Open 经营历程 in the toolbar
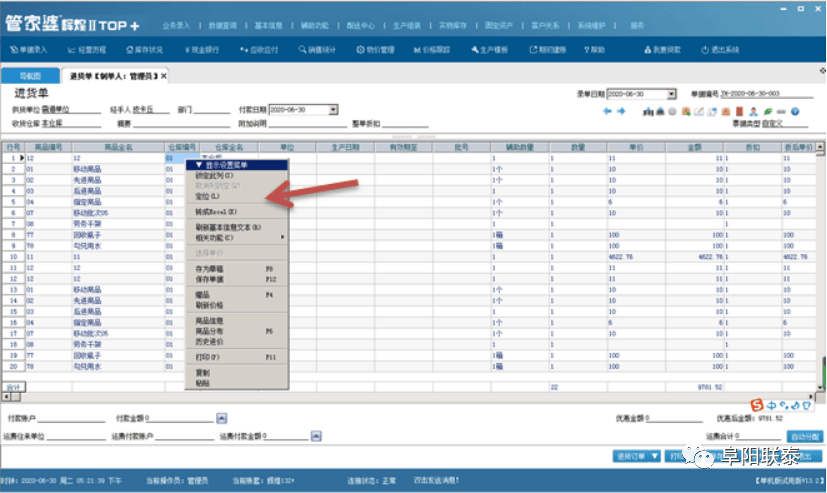This screenshot has width=827, height=493. tap(87, 50)
